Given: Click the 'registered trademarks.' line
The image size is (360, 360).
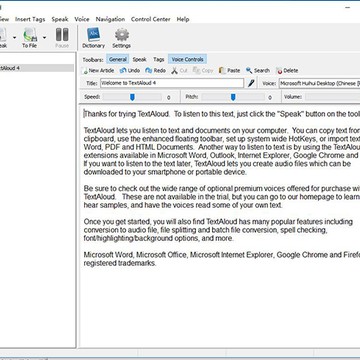Looking at the screenshot, I should tap(120, 263).
